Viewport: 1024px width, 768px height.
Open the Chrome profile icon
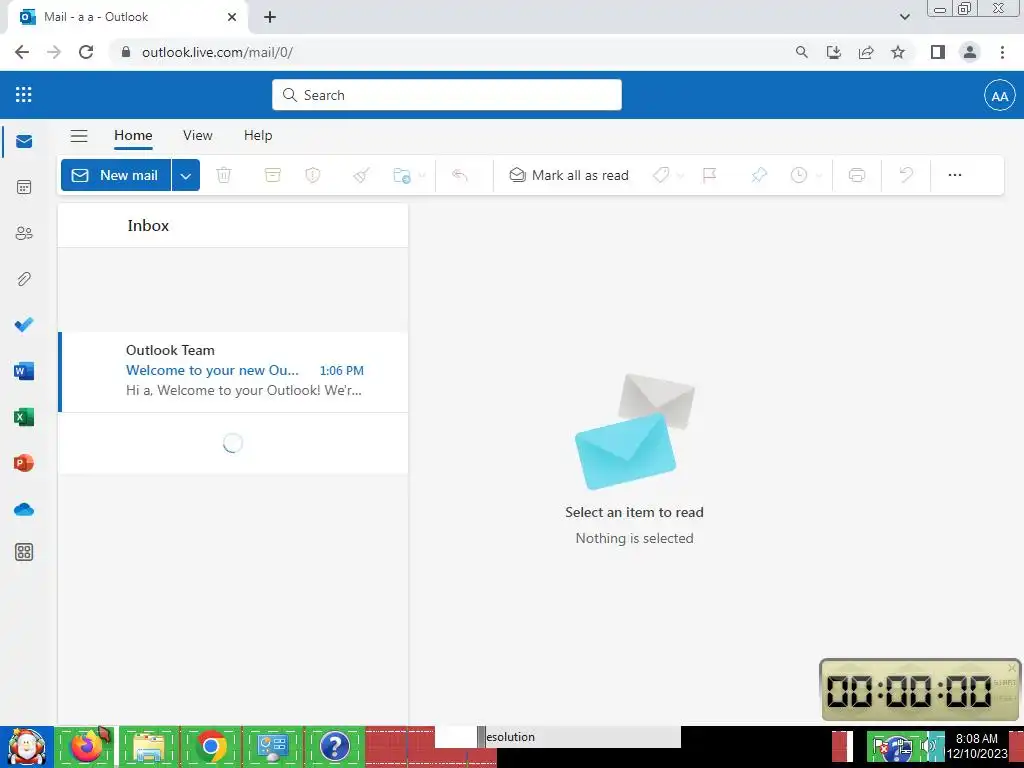coord(970,52)
